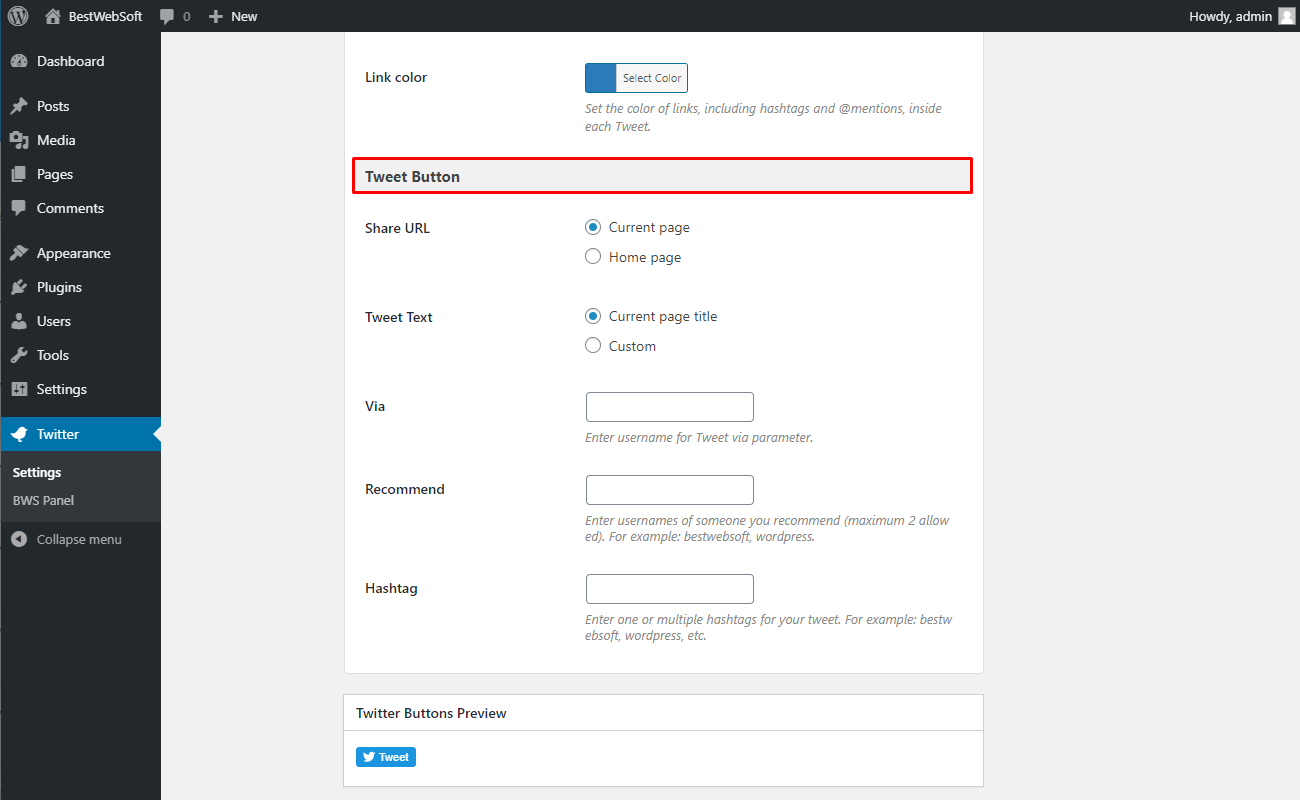Click Howdy, admin account link

1230,16
